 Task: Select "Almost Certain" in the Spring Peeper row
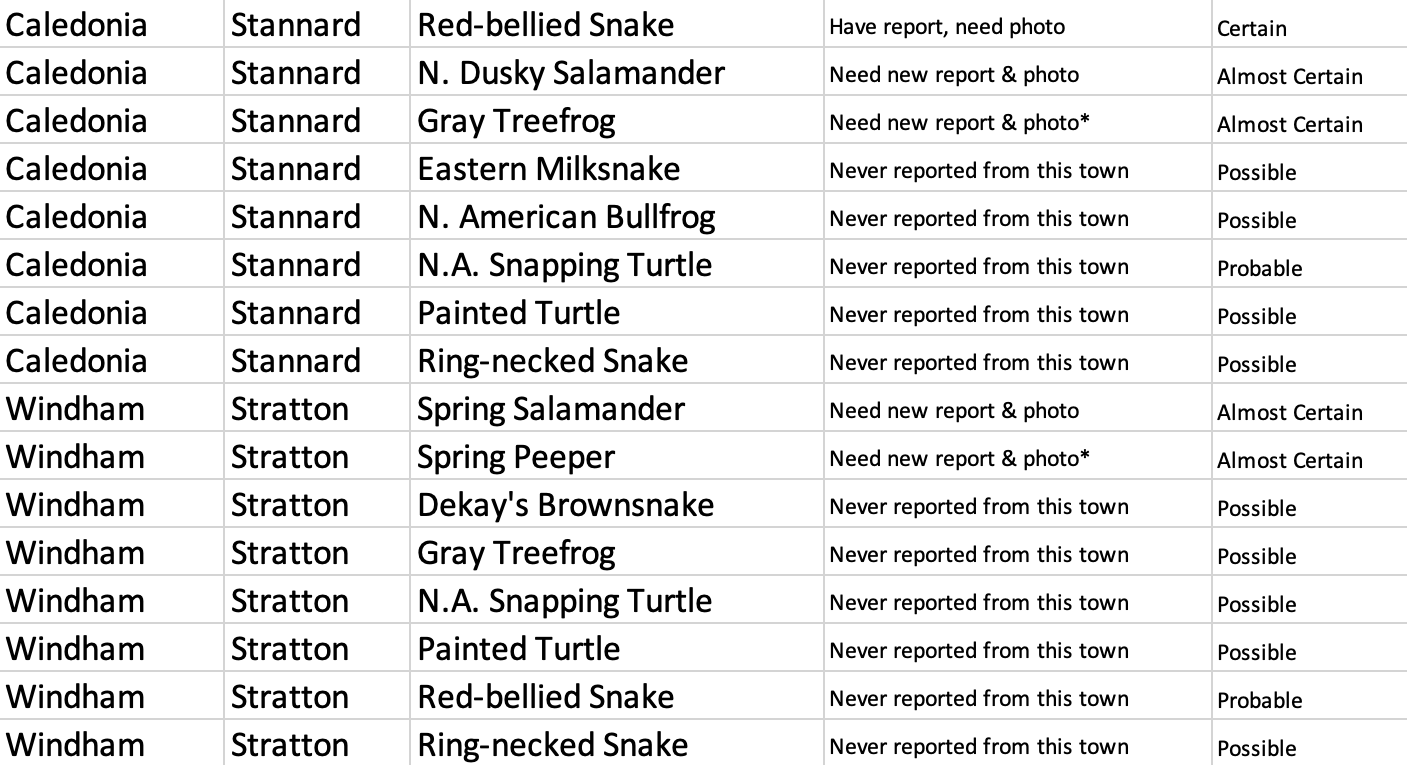click(x=1289, y=460)
